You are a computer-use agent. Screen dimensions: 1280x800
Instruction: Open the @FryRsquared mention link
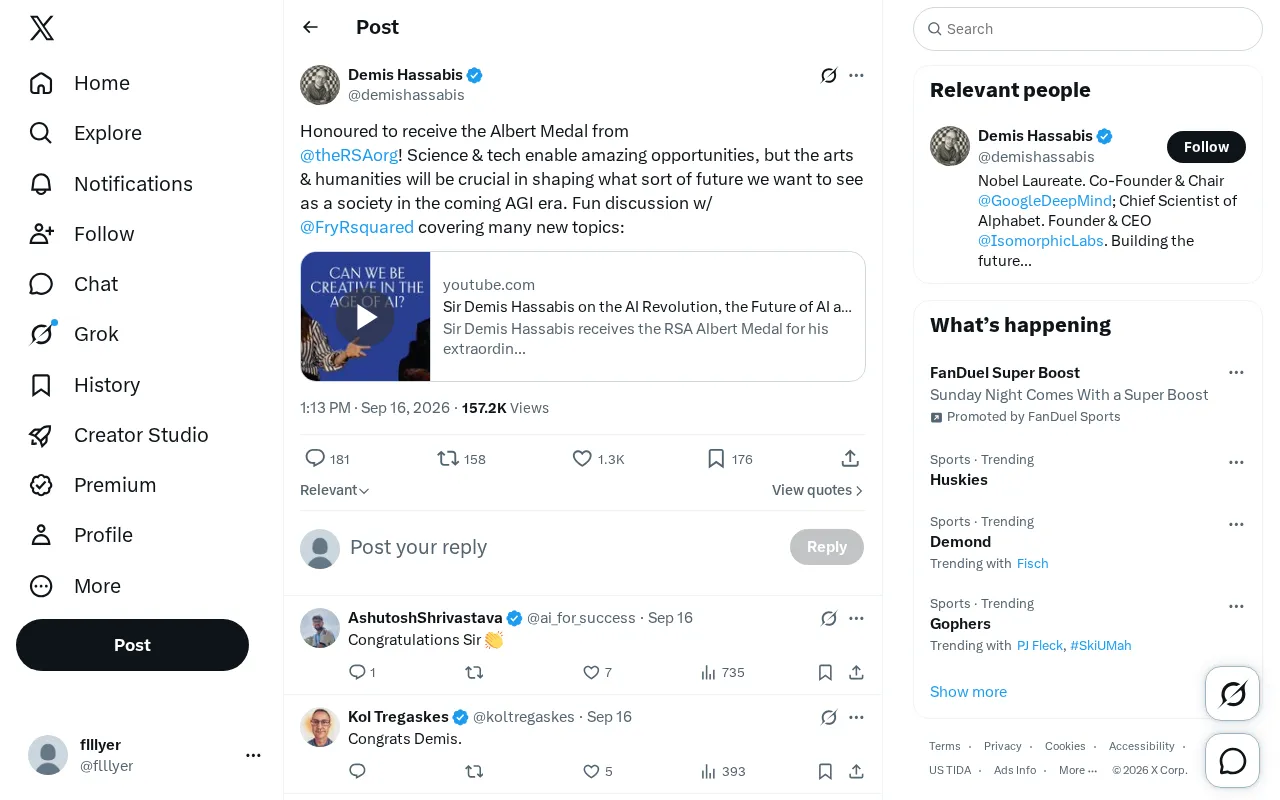pyautogui.click(x=357, y=227)
